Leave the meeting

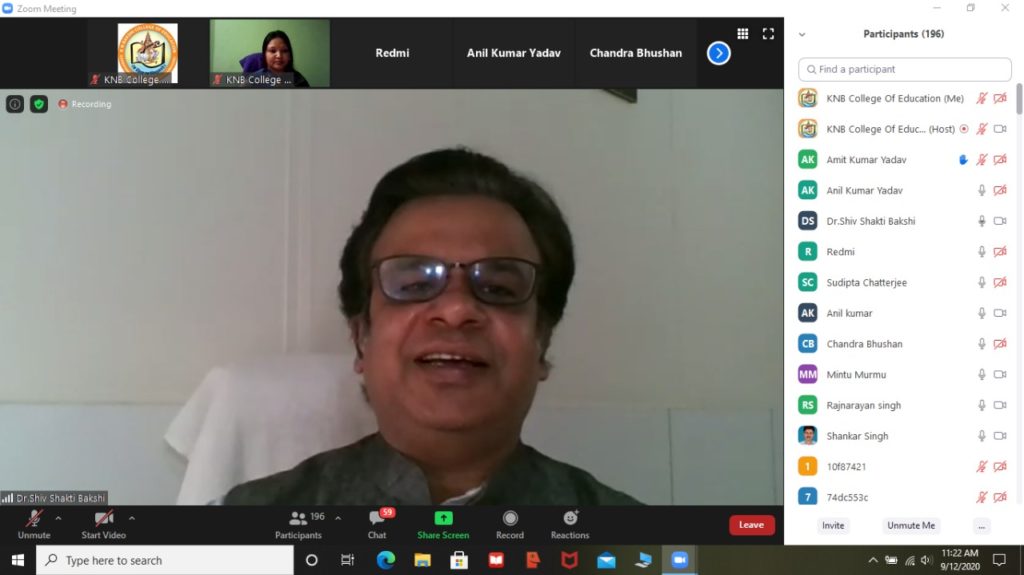[752, 525]
